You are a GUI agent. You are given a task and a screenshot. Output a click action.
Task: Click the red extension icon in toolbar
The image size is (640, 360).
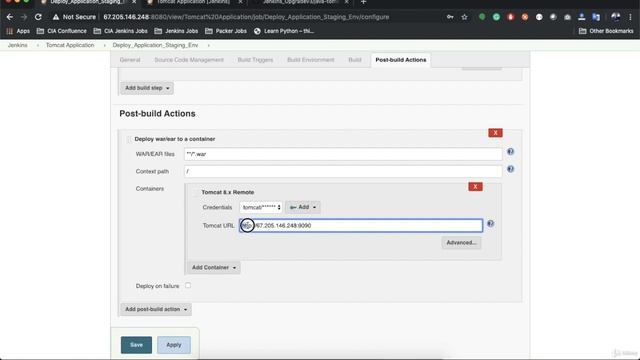(x=511, y=17)
